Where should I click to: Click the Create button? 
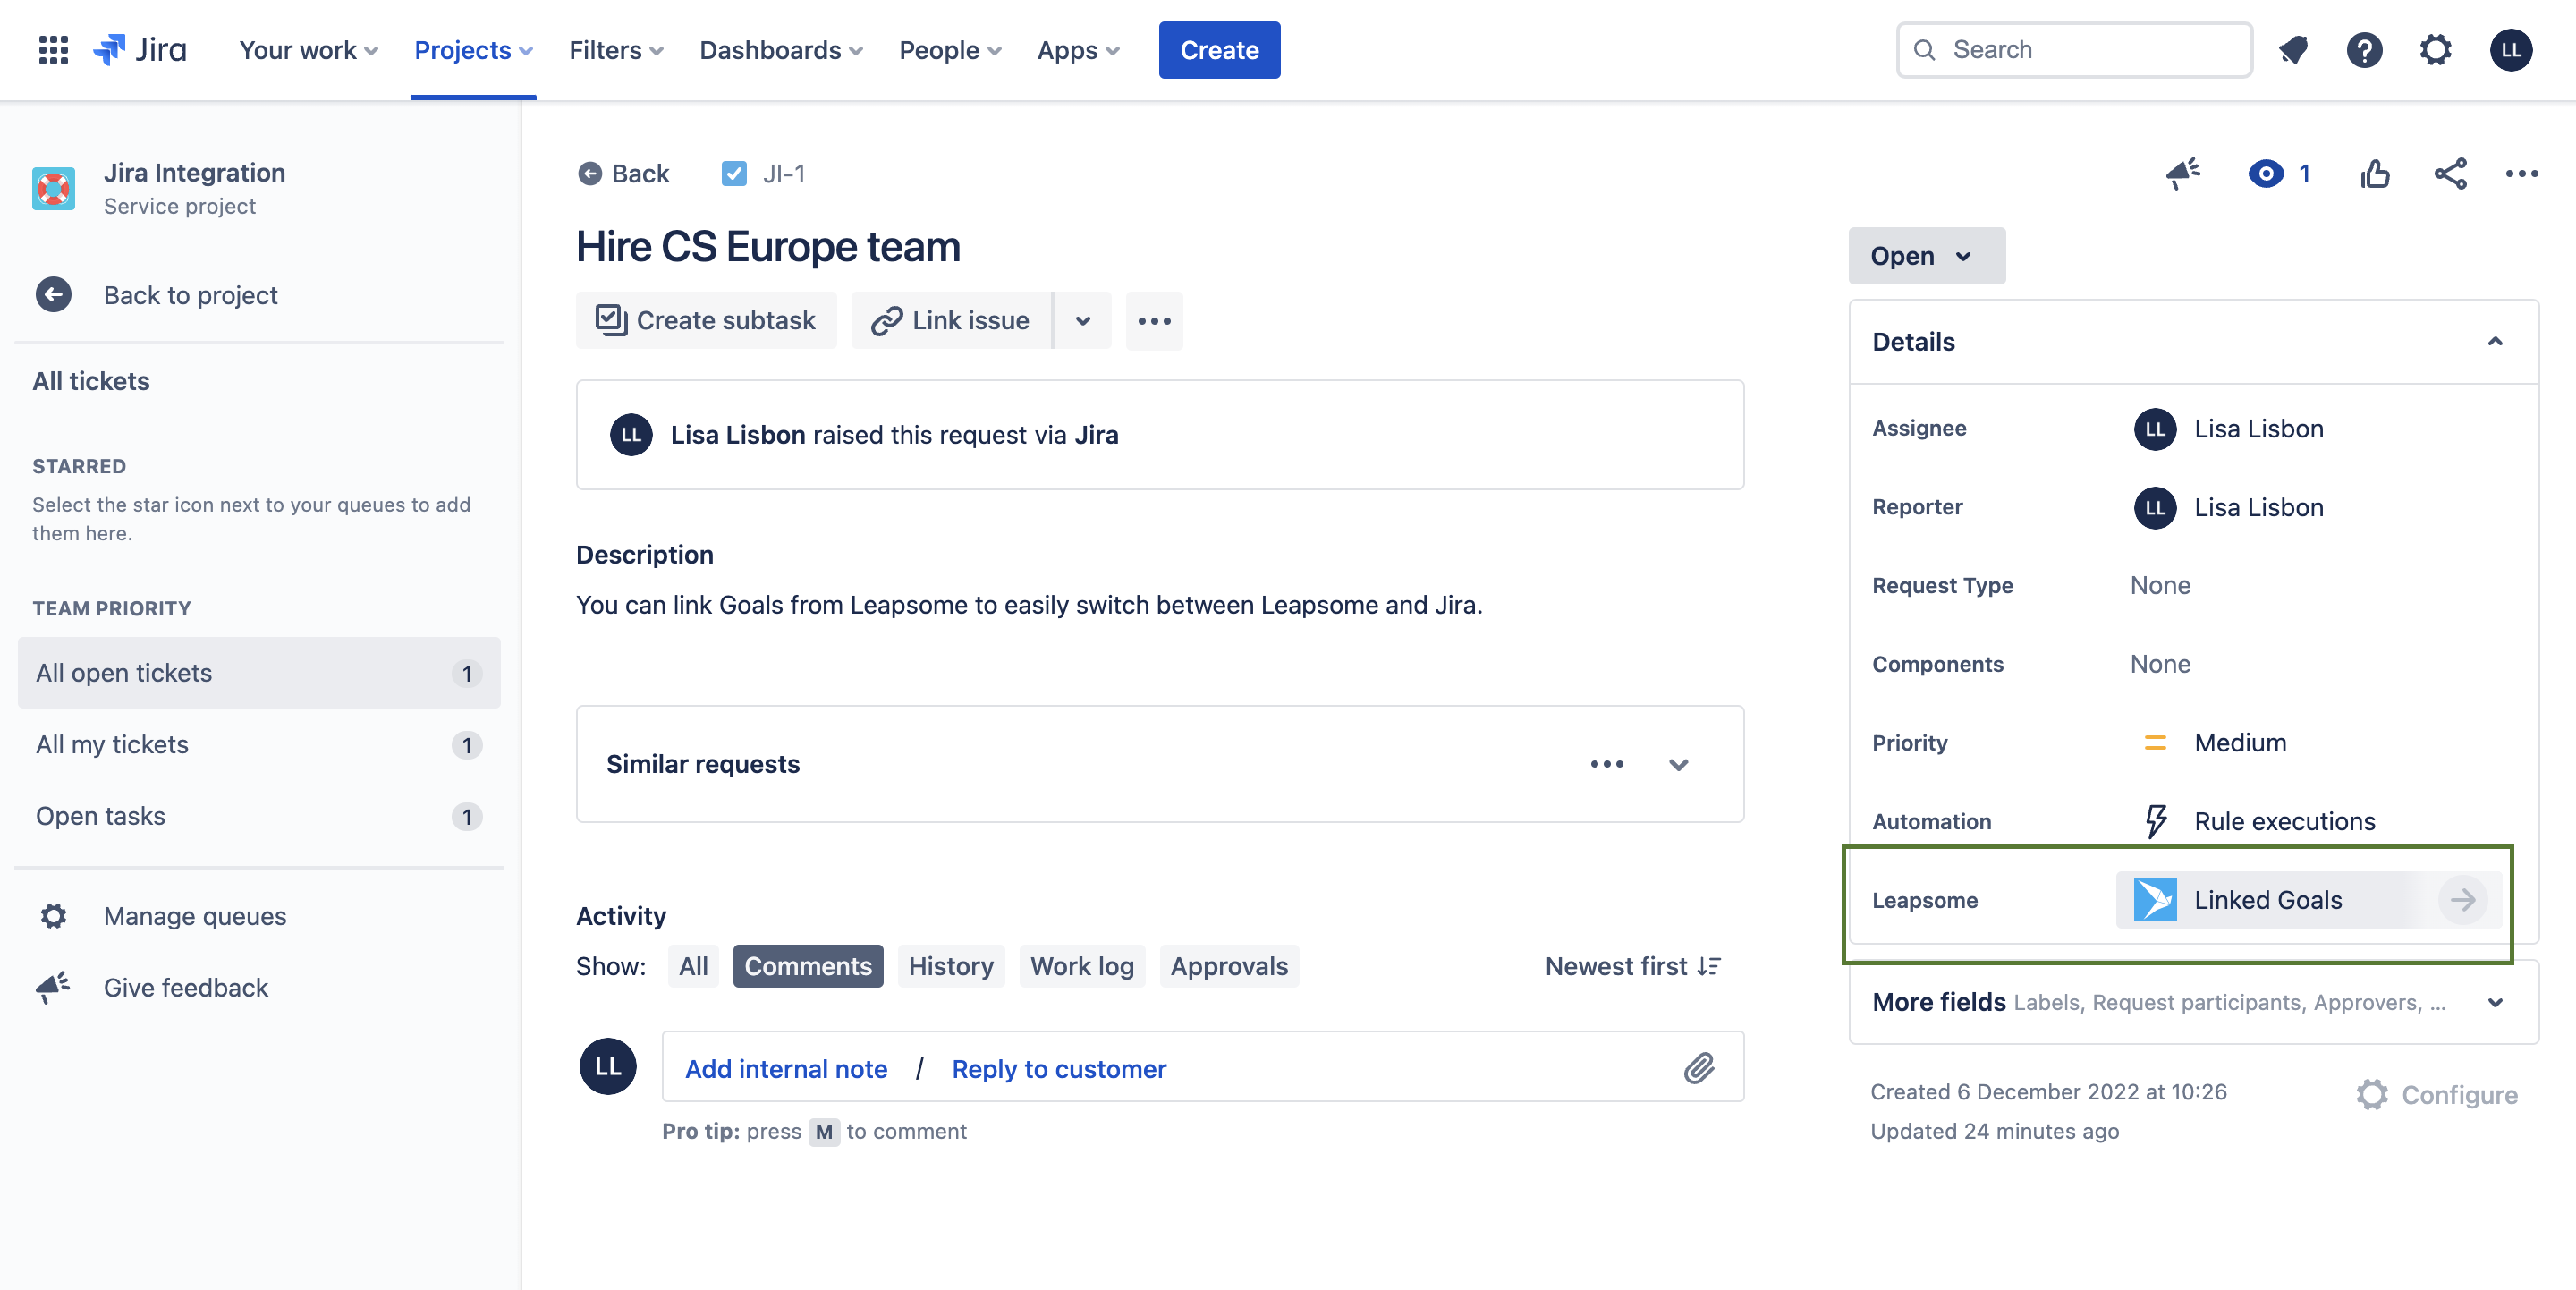pyautogui.click(x=1219, y=50)
